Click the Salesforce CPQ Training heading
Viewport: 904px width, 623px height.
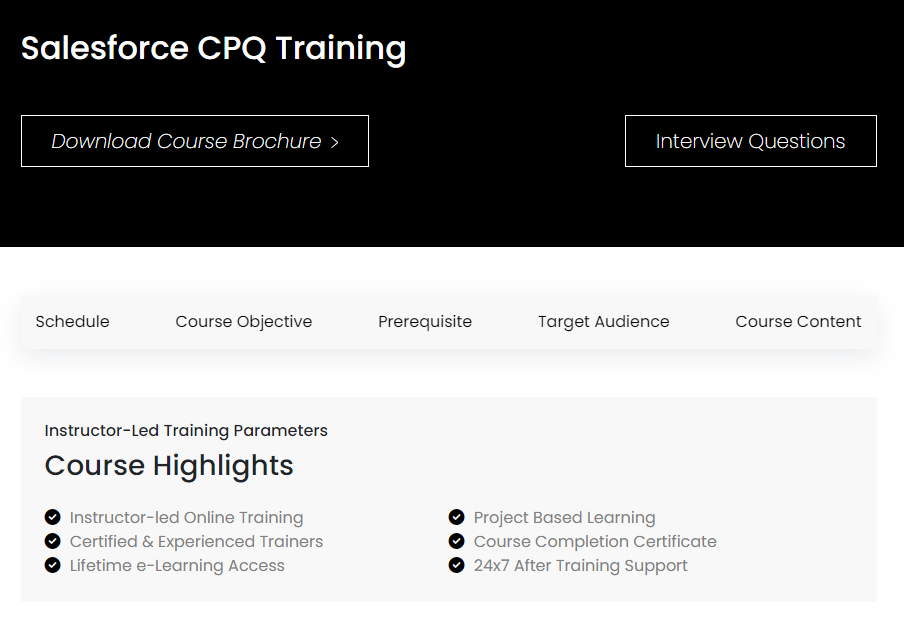pyautogui.click(x=213, y=47)
